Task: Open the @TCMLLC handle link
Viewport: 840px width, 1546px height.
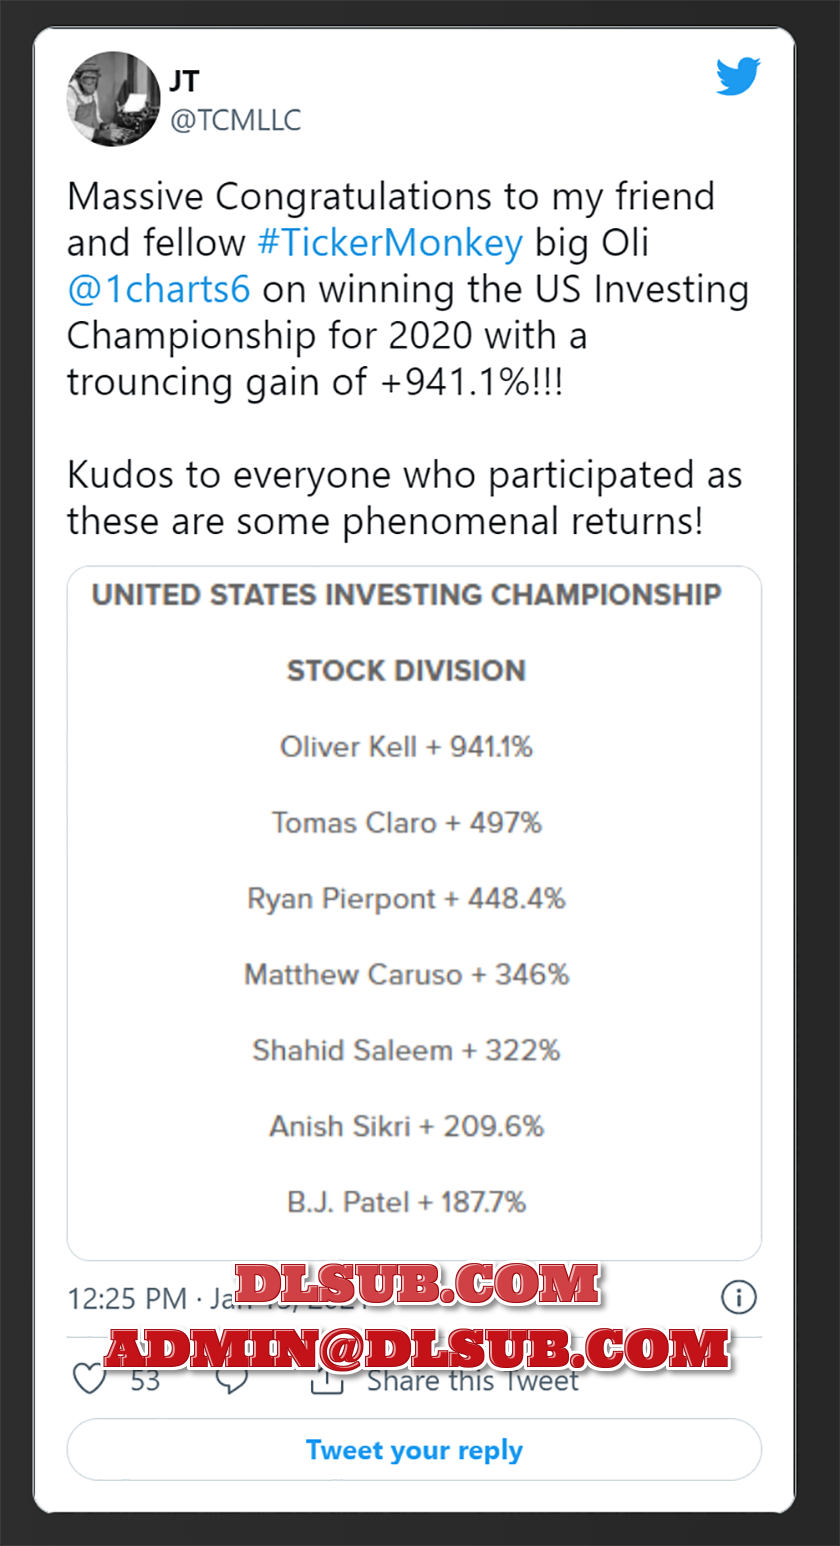Action: 235,120
